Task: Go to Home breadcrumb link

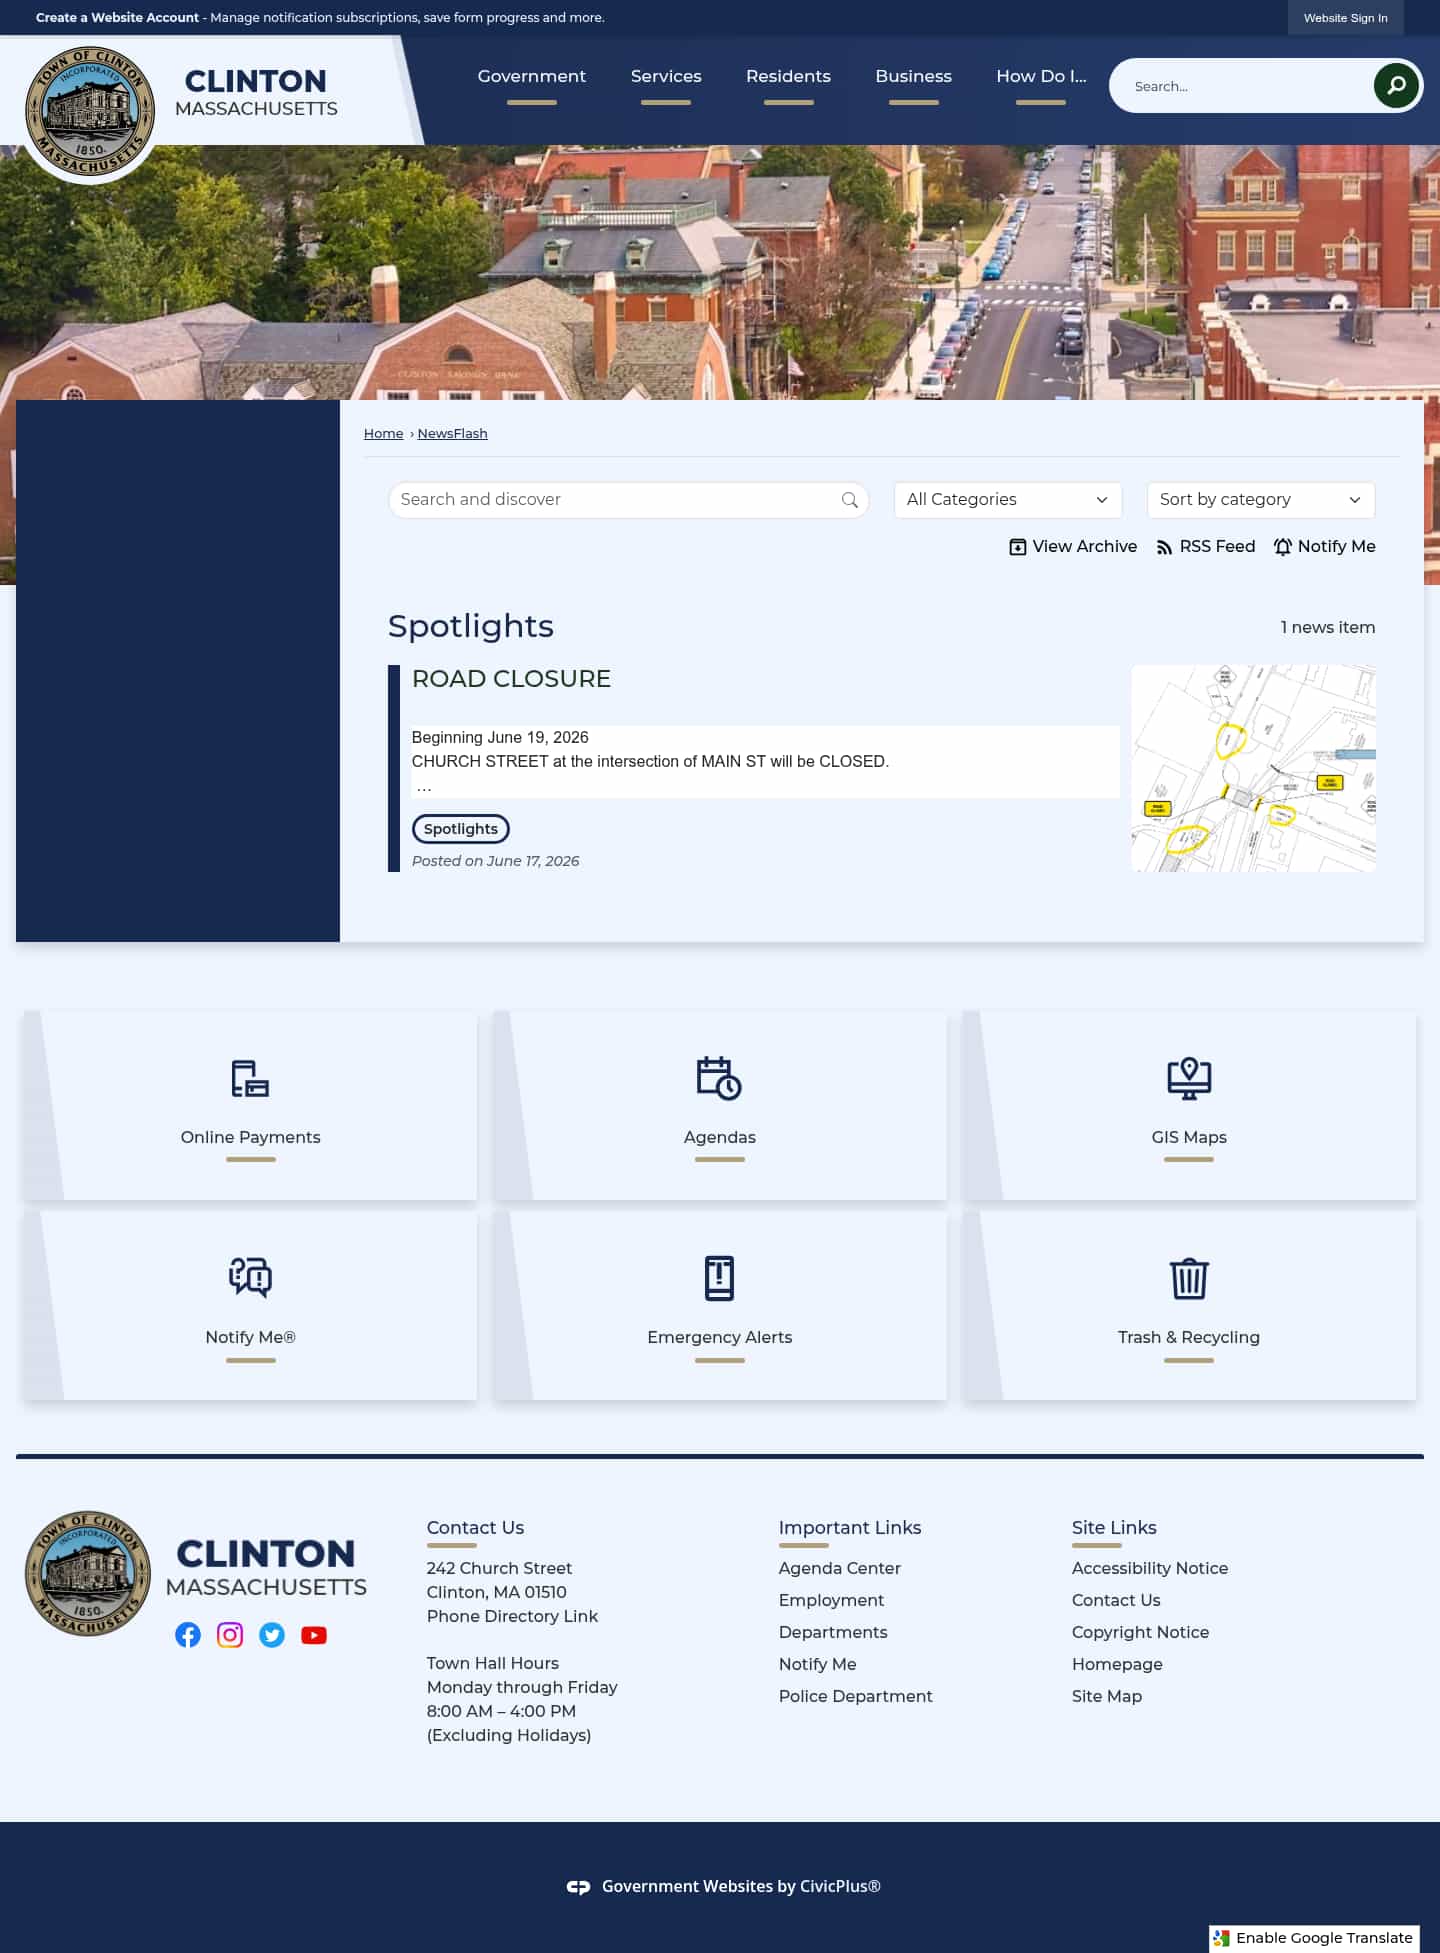Action: pyautogui.click(x=383, y=434)
